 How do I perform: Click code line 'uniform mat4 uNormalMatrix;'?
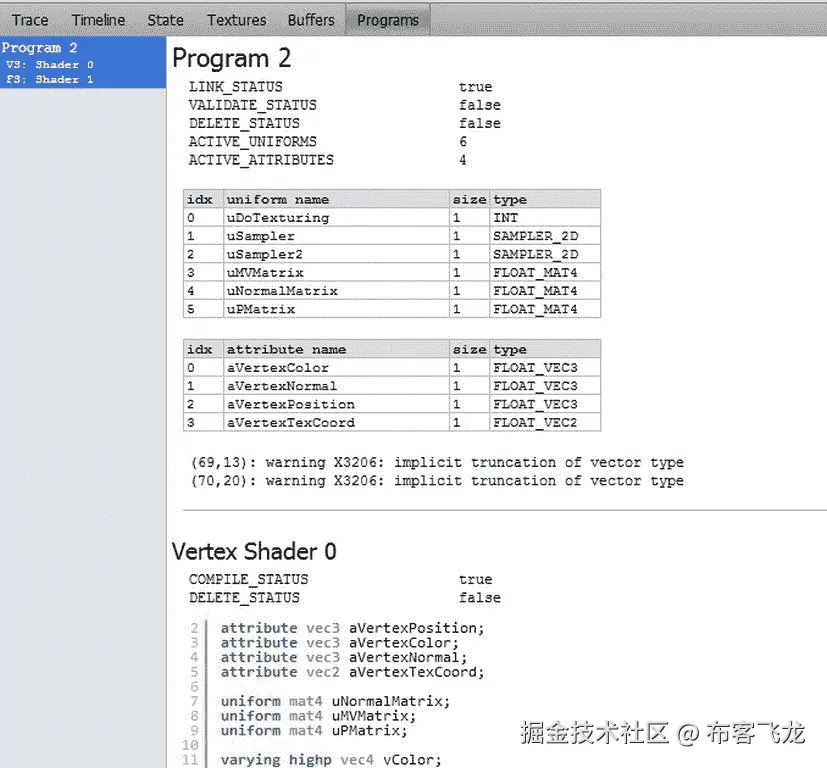[335, 702]
